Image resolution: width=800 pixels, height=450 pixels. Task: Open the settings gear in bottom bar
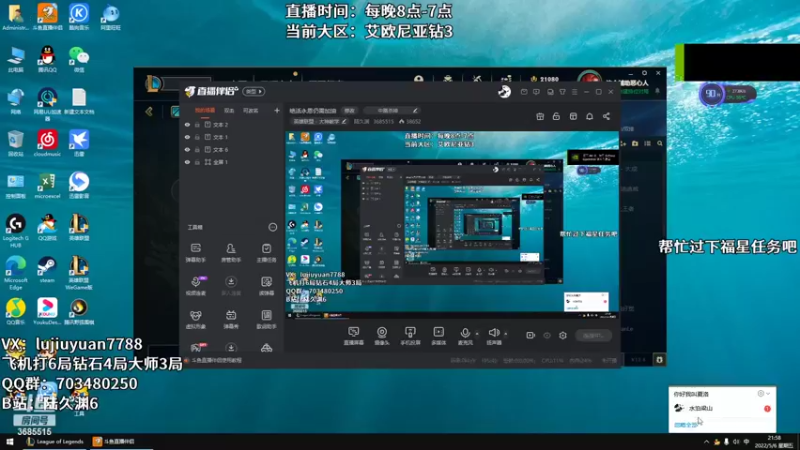pos(563,335)
